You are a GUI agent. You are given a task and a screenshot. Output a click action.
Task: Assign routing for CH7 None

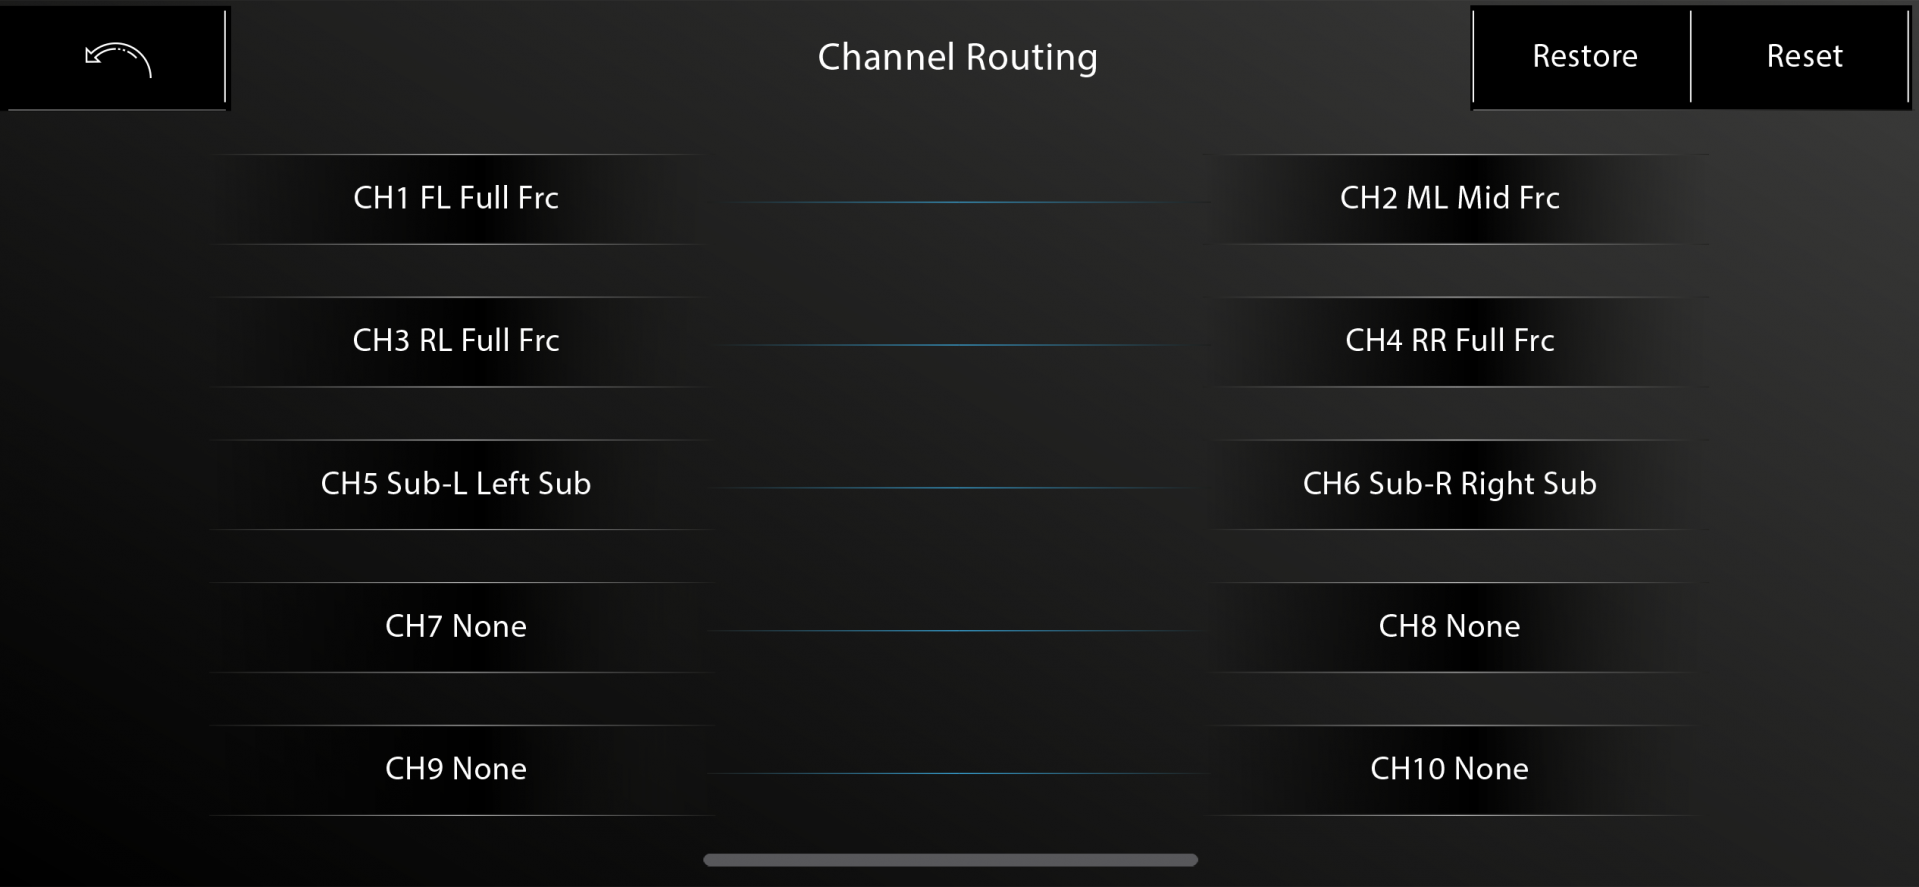[456, 627]
